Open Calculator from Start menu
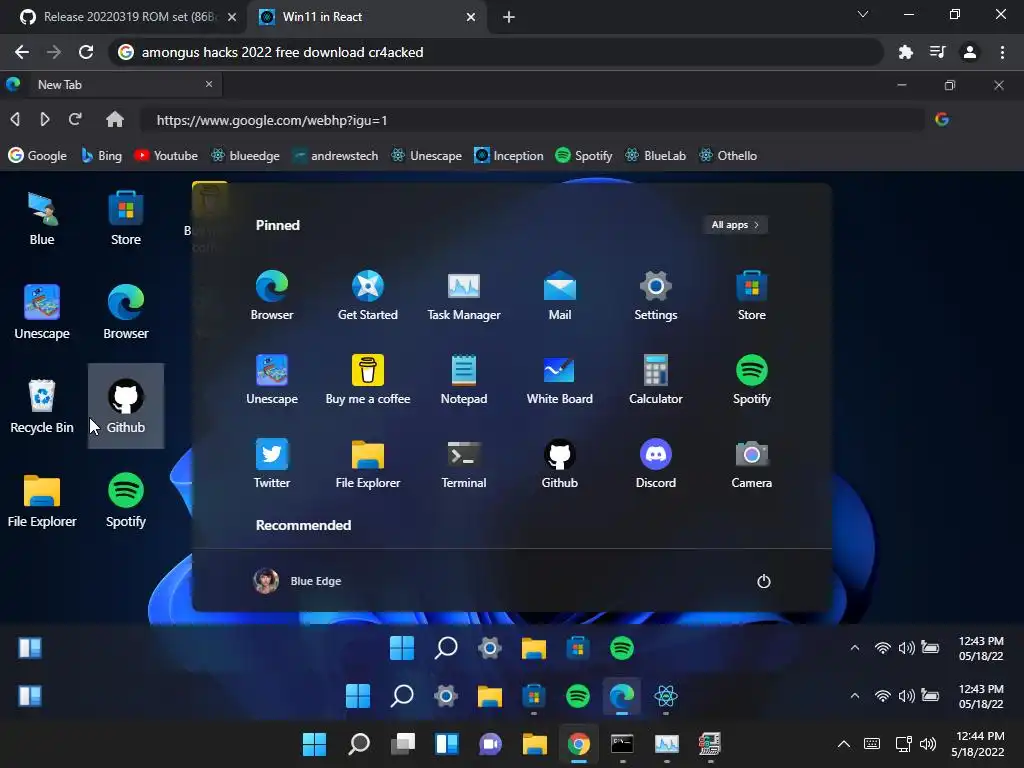Screen dimensions: 1024x768 coord(656,379)
